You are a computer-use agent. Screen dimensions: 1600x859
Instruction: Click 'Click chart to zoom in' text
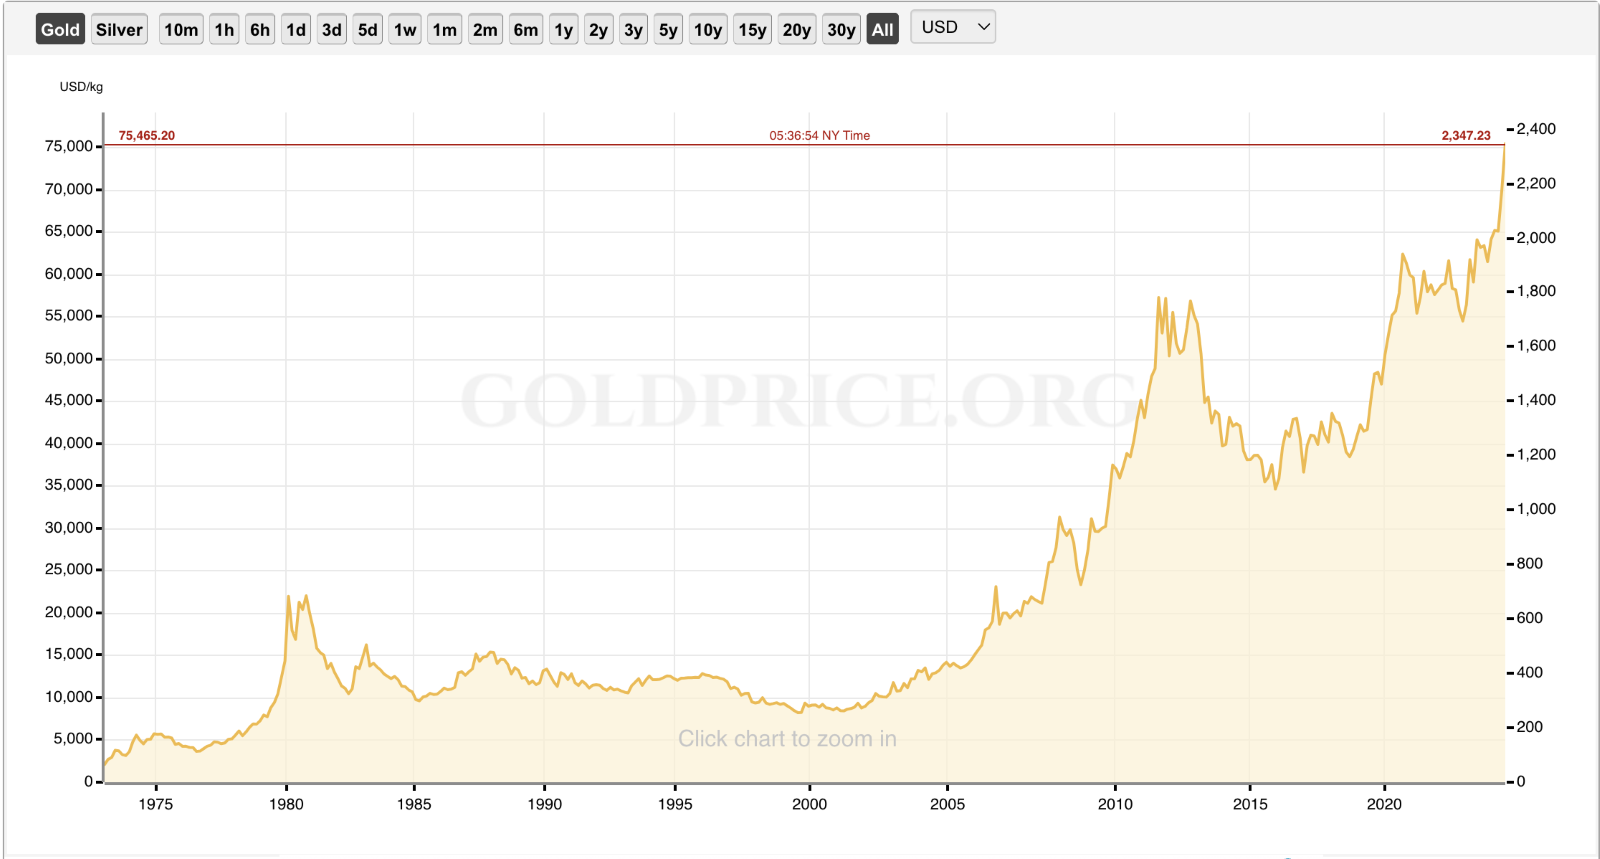[787, 738]
